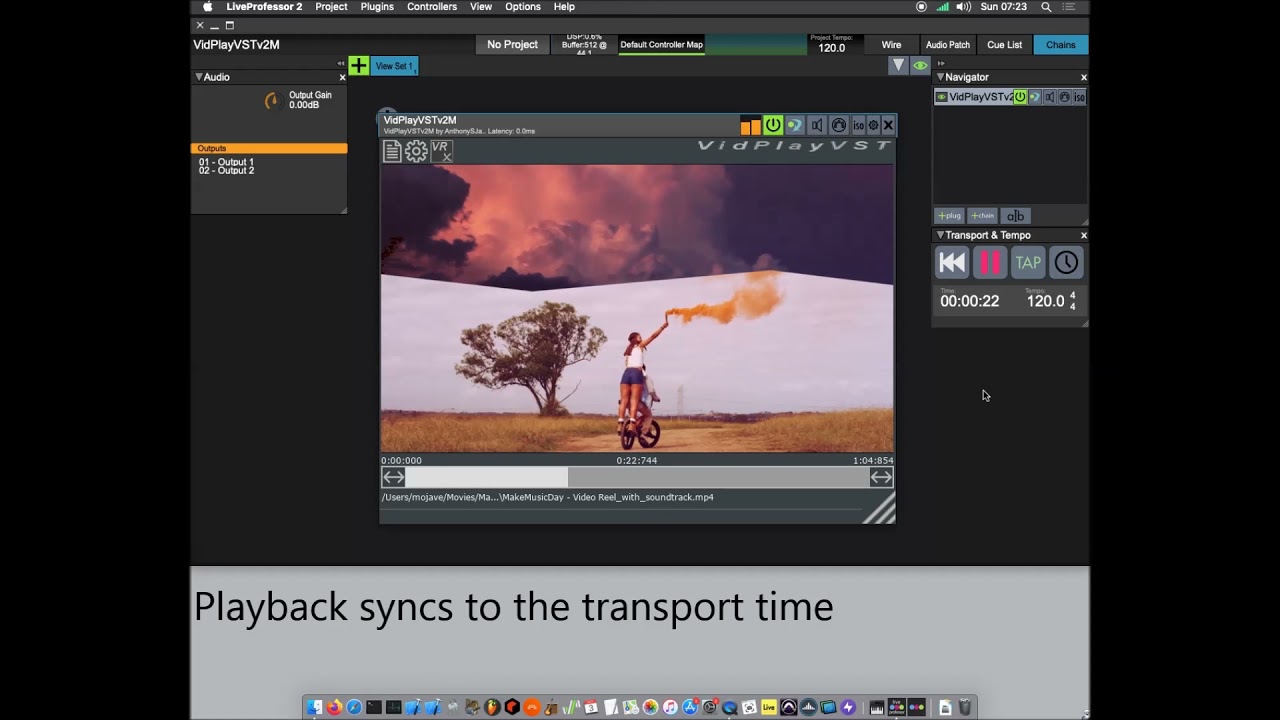Open the VidPlayVST playlist document icon

392,151
